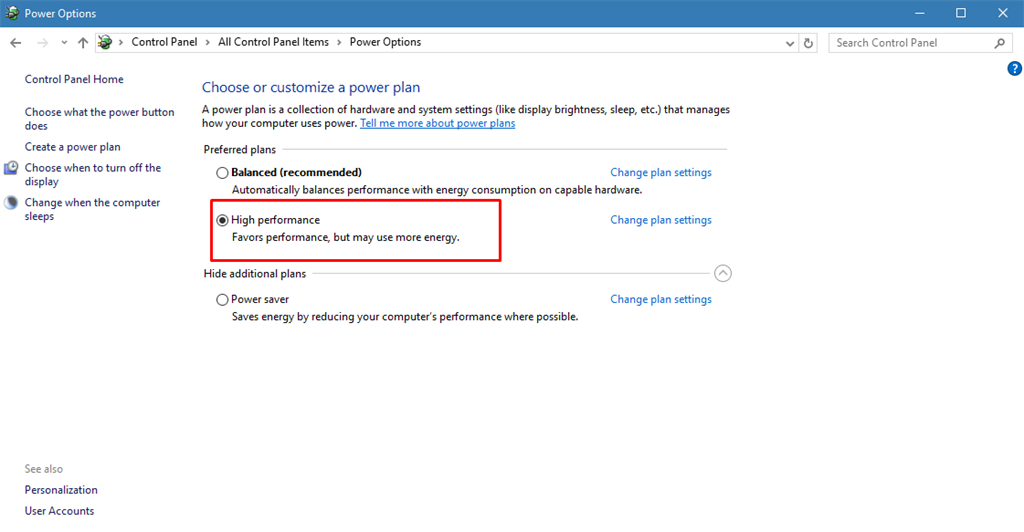The height and width of the screenshot is (532, 1024).
Task: Click the search magnifier icon
Action: [x=999, y=43]
